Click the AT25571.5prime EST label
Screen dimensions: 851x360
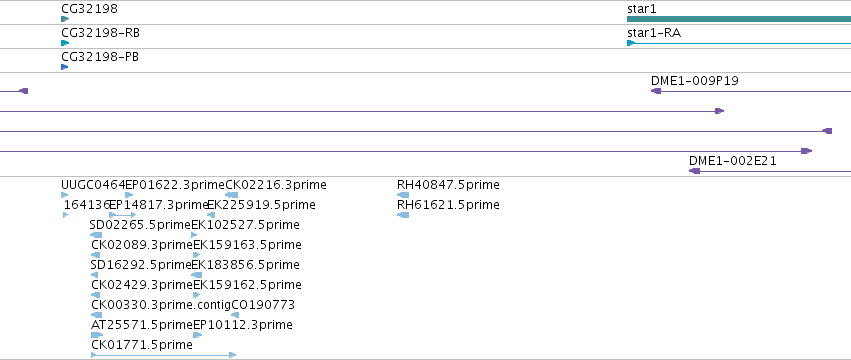click(x=142, y=325)
